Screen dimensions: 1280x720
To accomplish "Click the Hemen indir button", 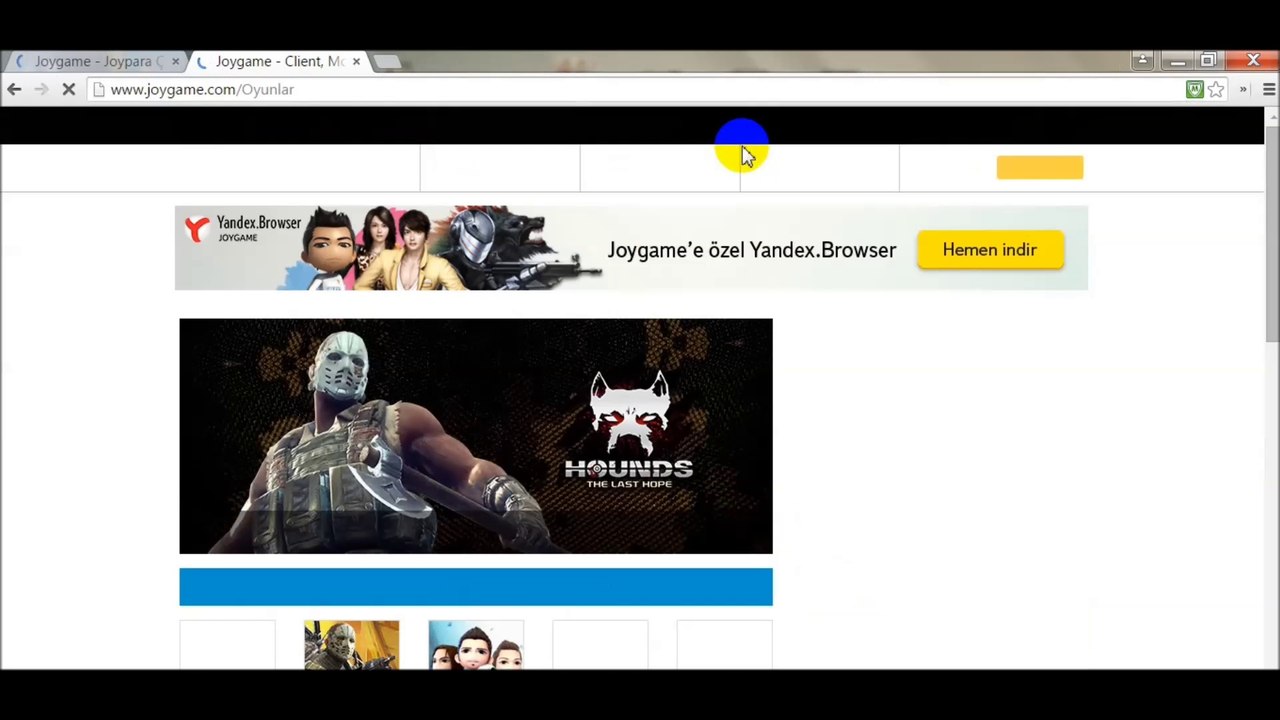I will 990,250.
